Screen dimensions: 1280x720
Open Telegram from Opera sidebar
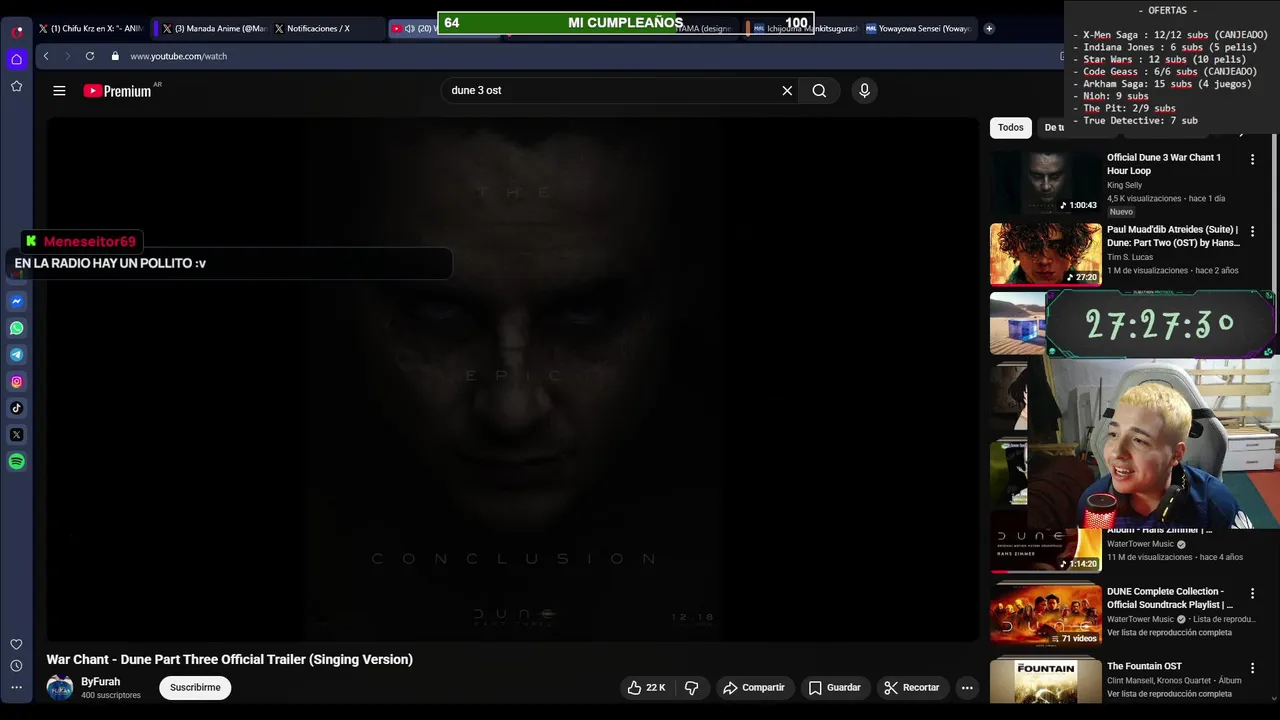[17, 355]
